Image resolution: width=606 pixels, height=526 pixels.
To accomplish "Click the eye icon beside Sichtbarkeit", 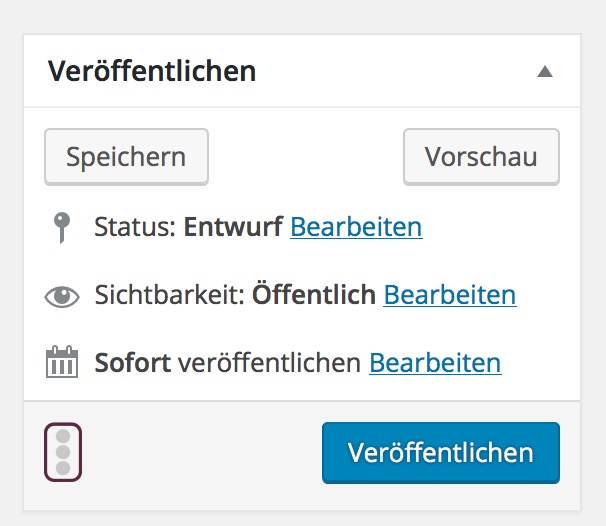I will coord(62,296).
